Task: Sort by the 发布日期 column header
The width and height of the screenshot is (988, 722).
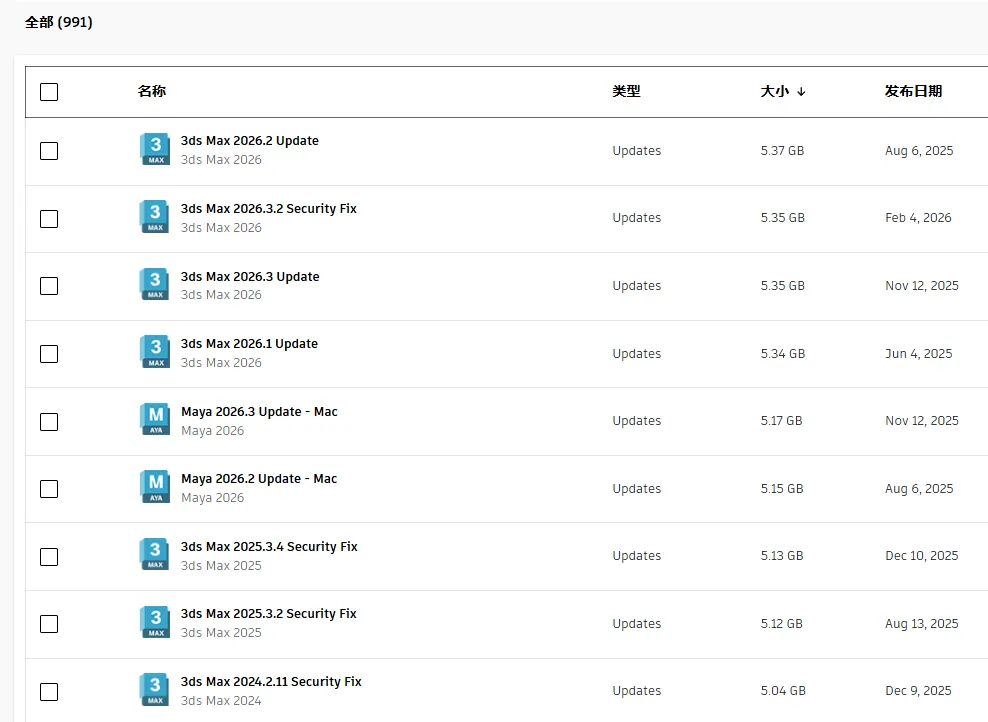Action: [914, 91]
